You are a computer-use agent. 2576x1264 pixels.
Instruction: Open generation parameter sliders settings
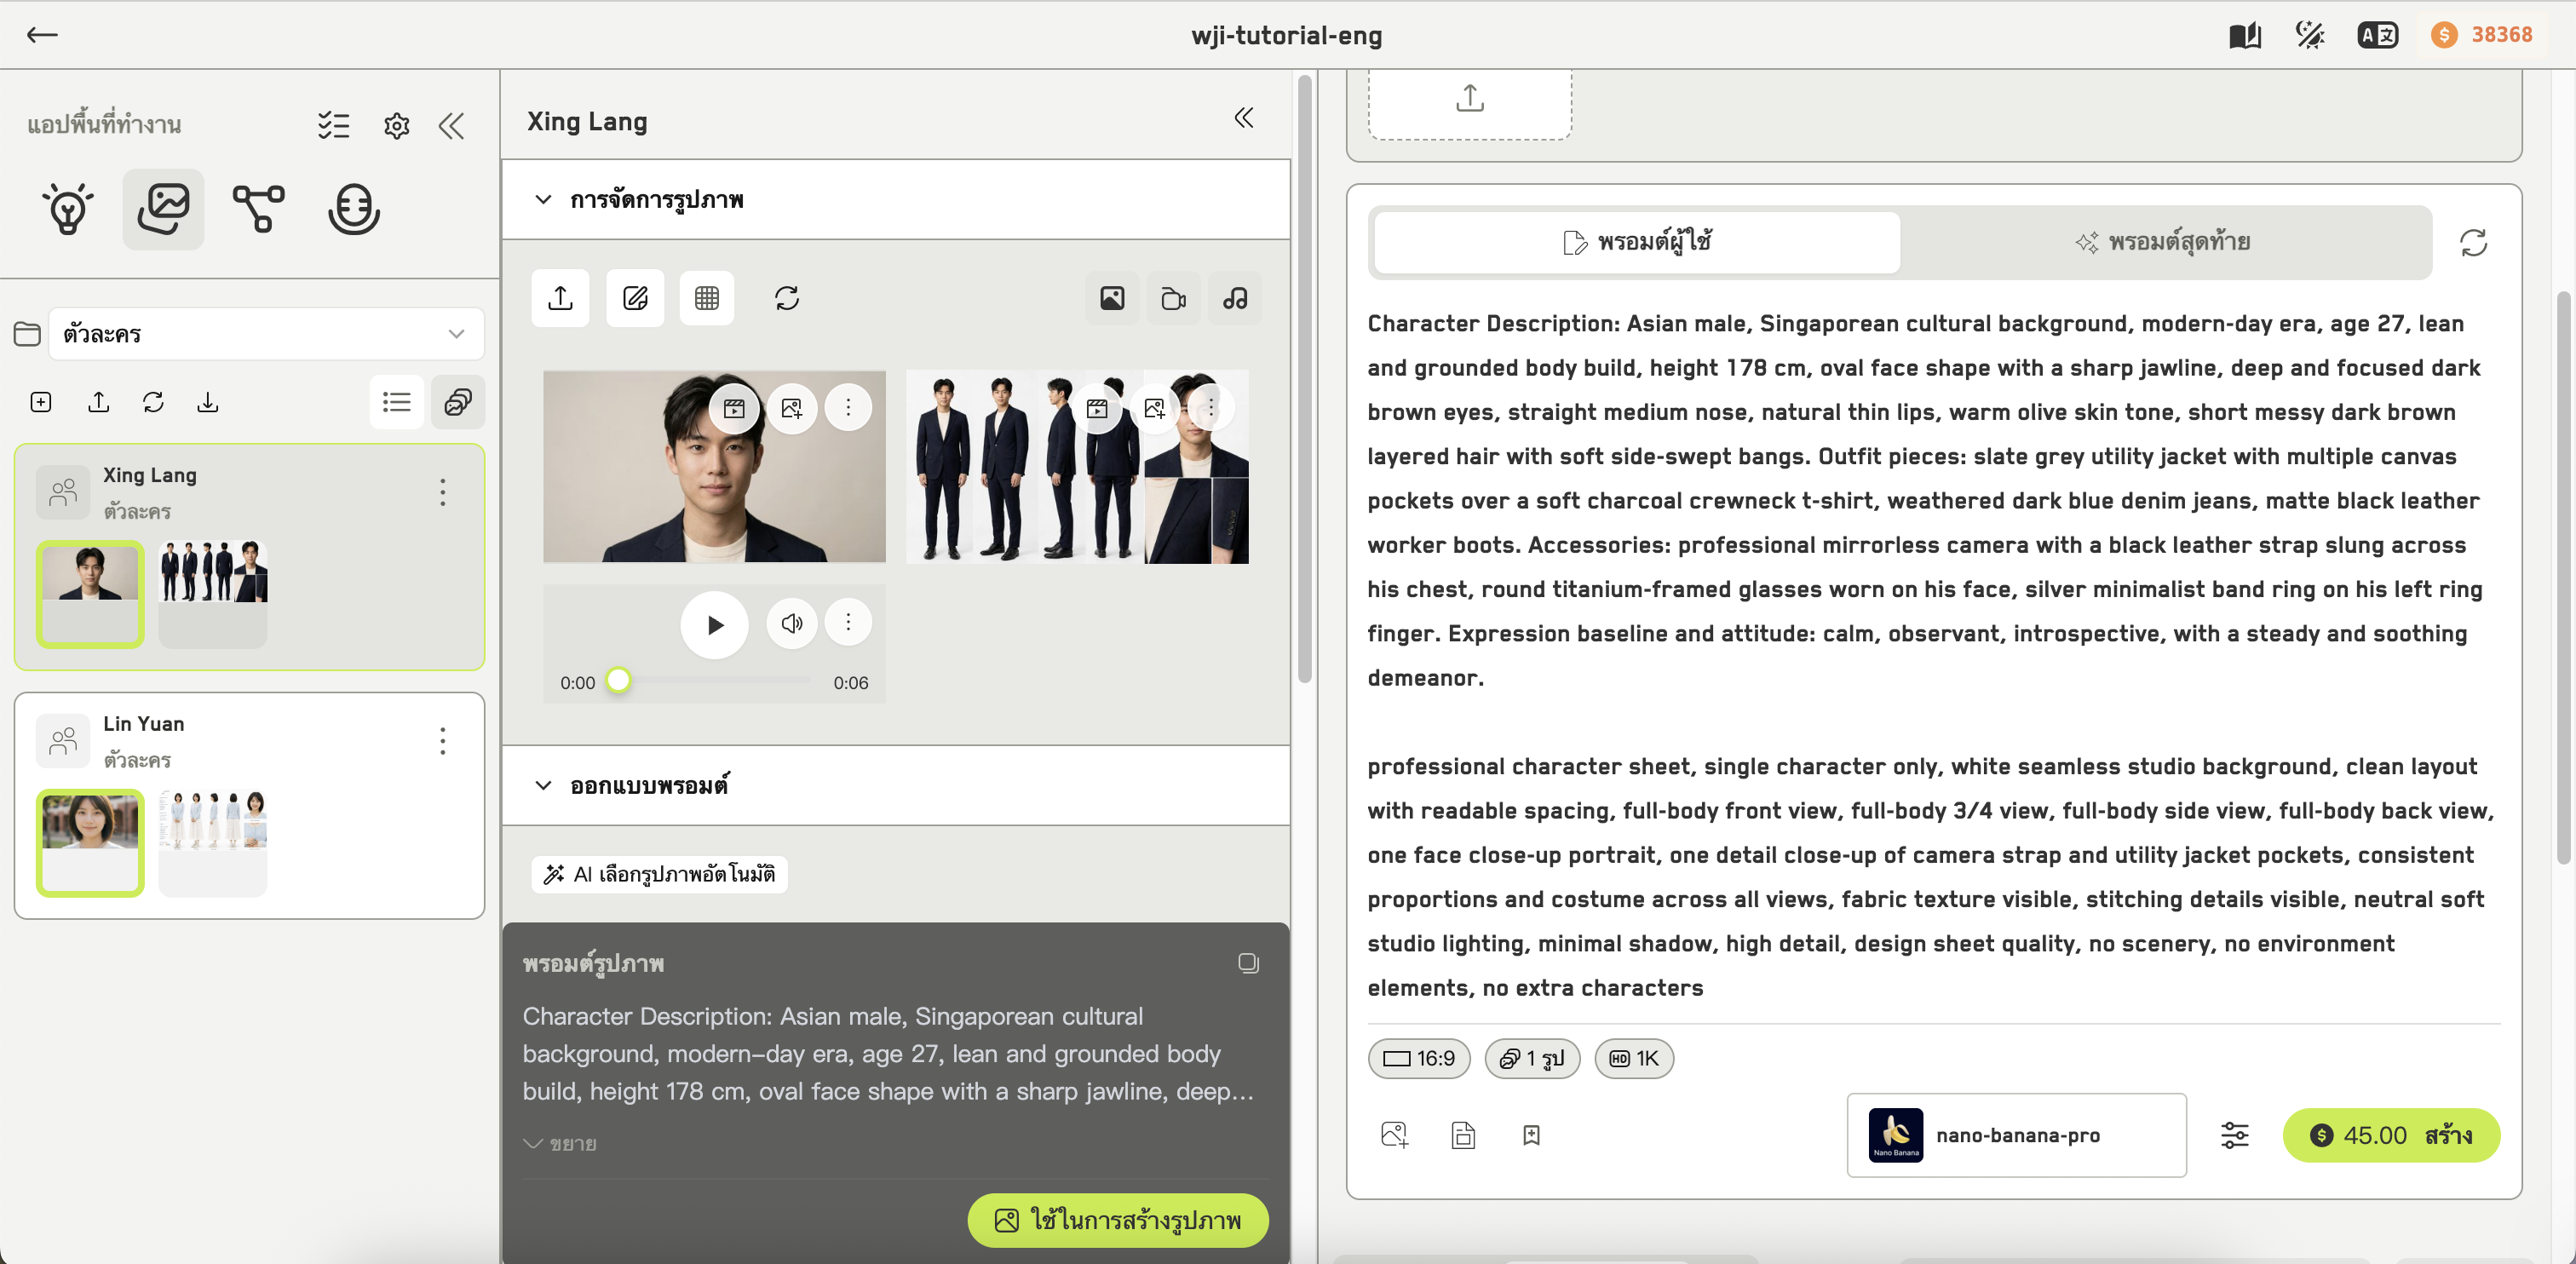pos(2235,1135)
